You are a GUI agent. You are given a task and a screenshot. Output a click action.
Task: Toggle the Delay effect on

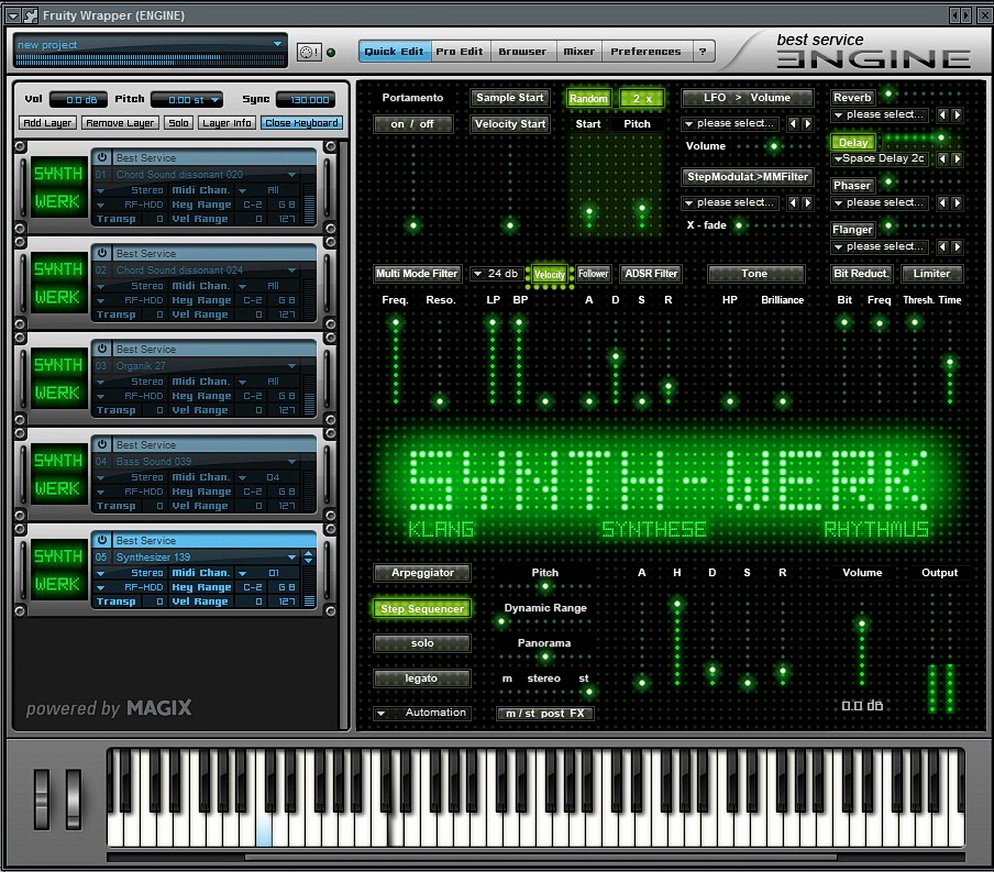coord(853,143)
